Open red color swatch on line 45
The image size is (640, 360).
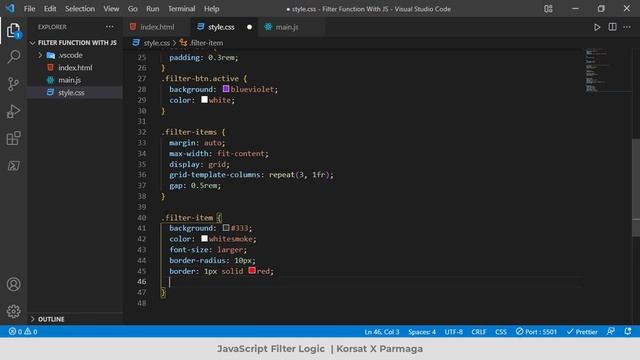[x=252, y=270]
